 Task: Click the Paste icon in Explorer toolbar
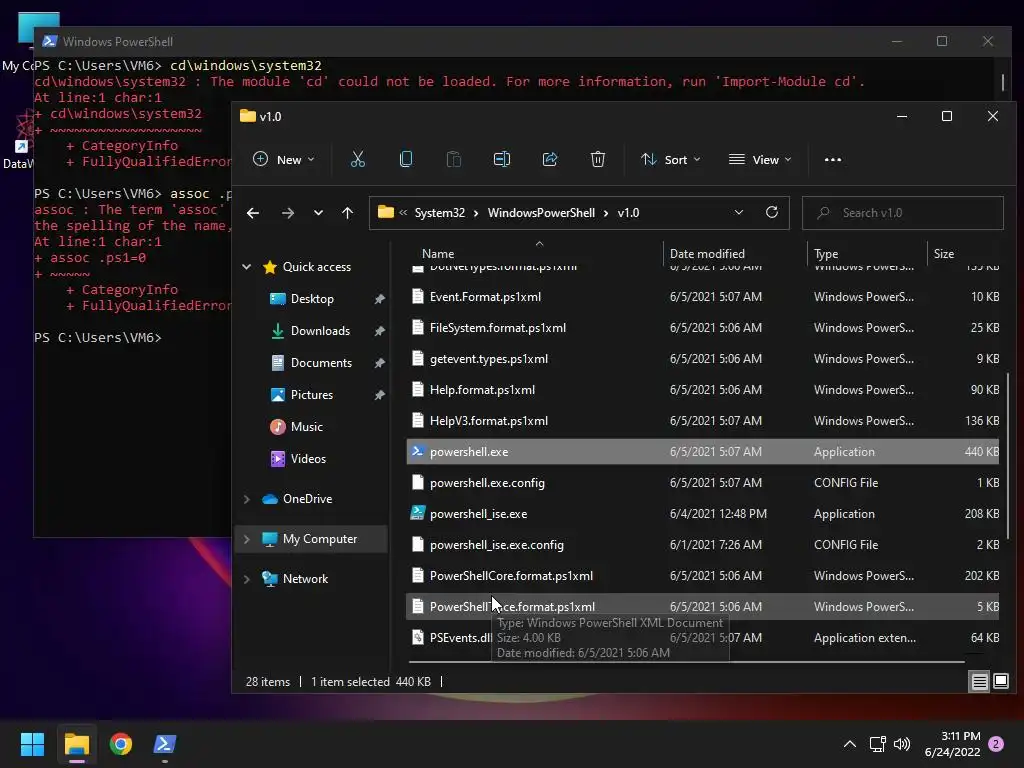coord(453,159)
